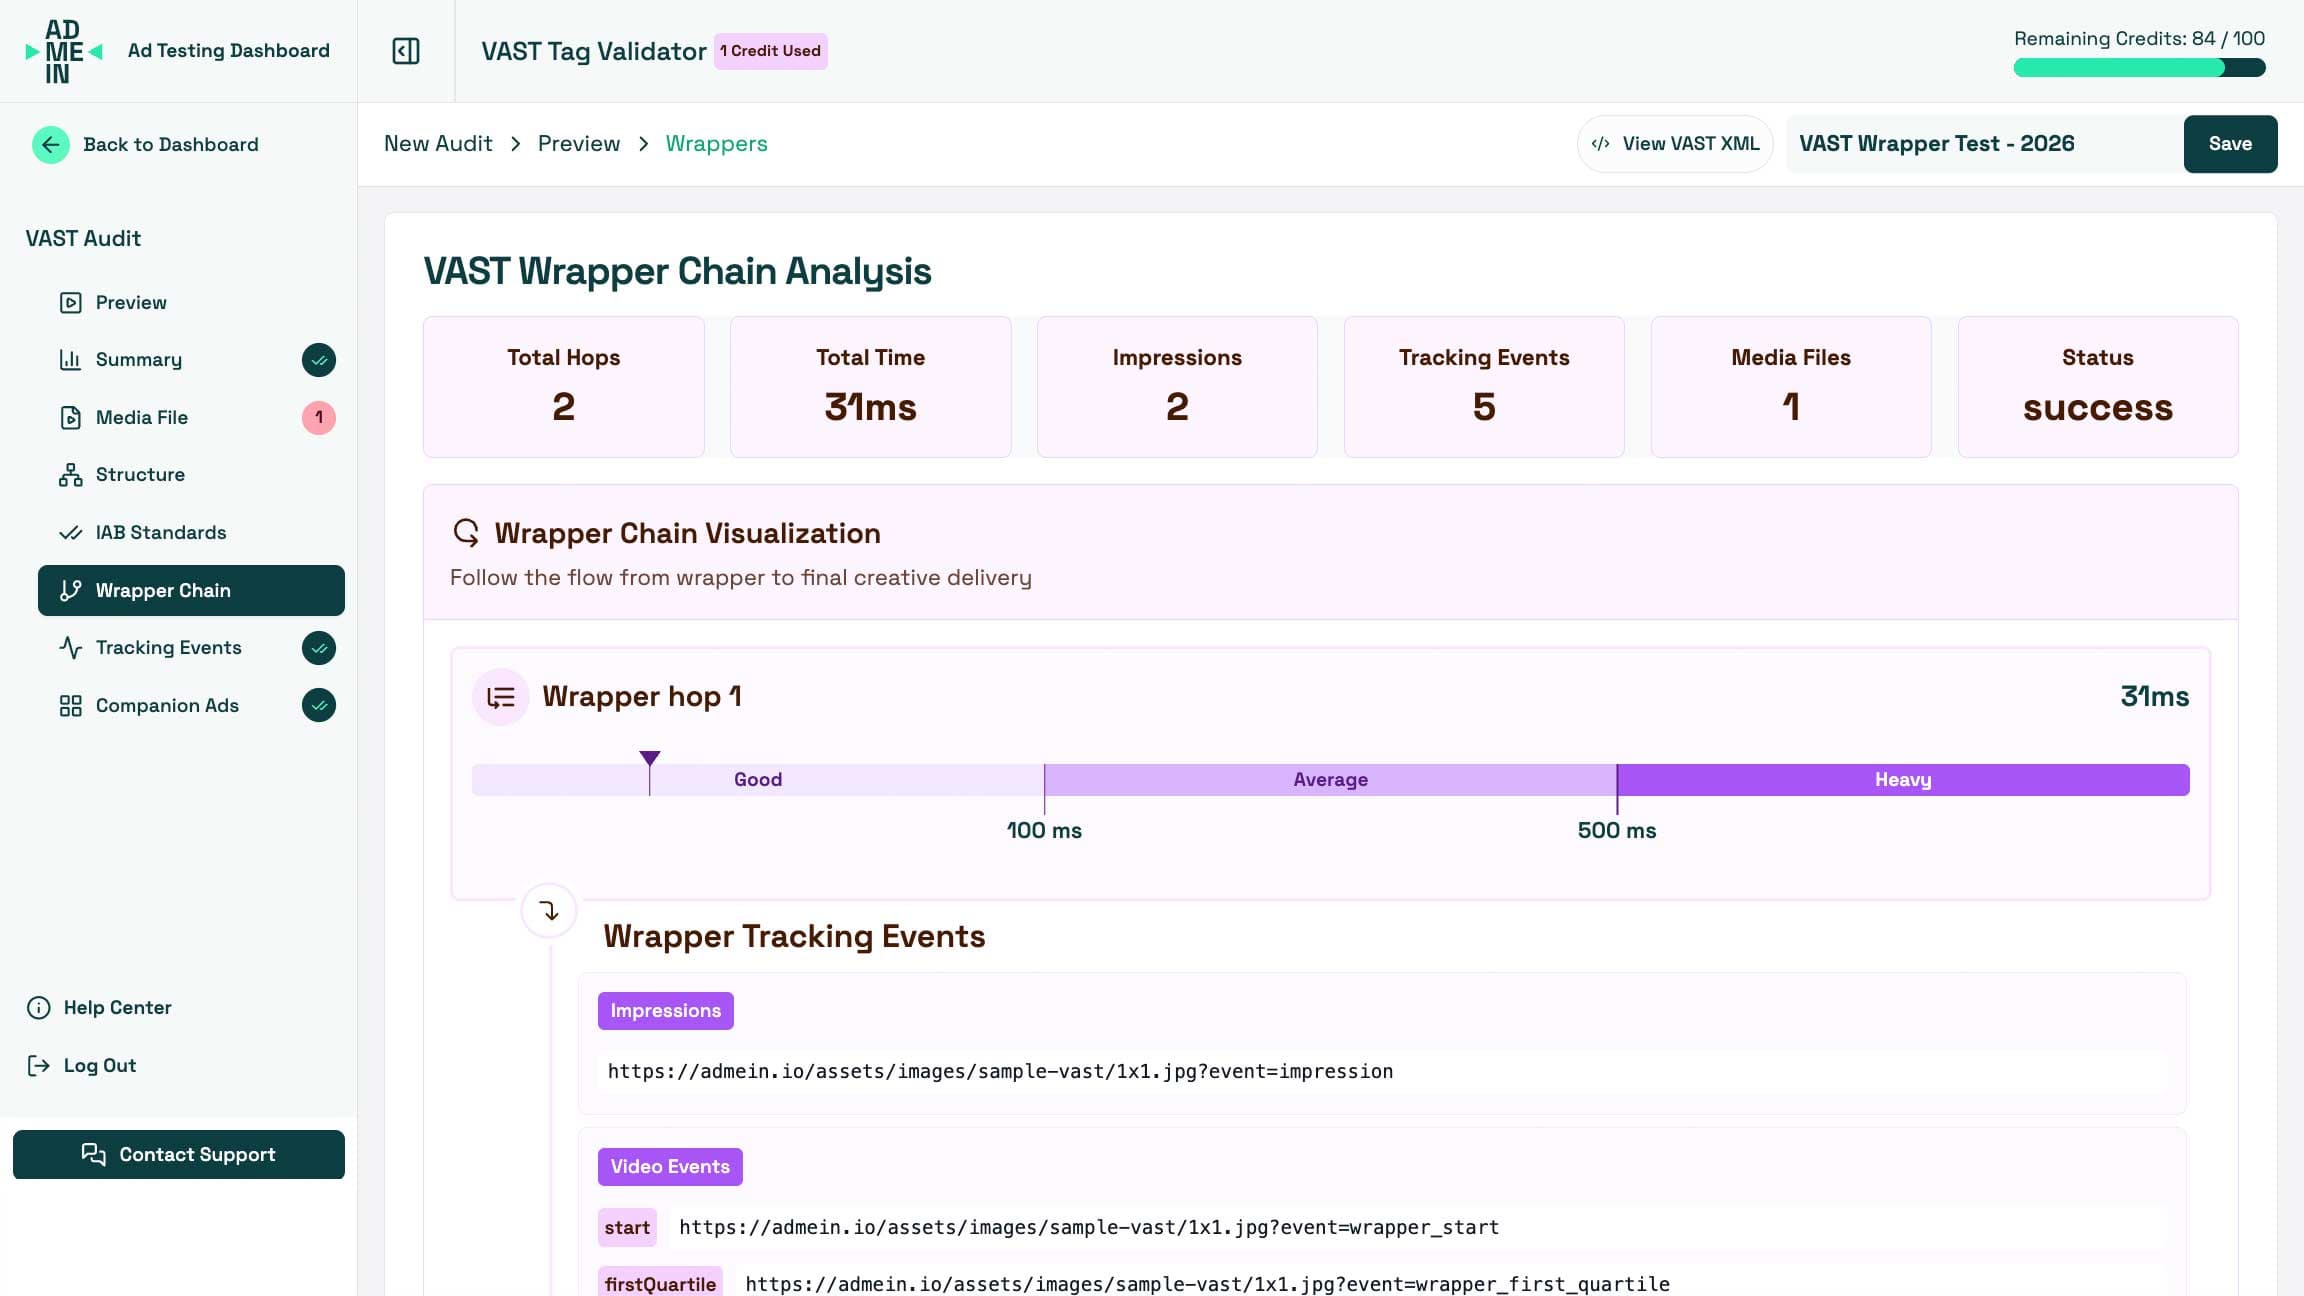Click the IAB Standards double-check icon
2304x1296 pixels.
70,532
